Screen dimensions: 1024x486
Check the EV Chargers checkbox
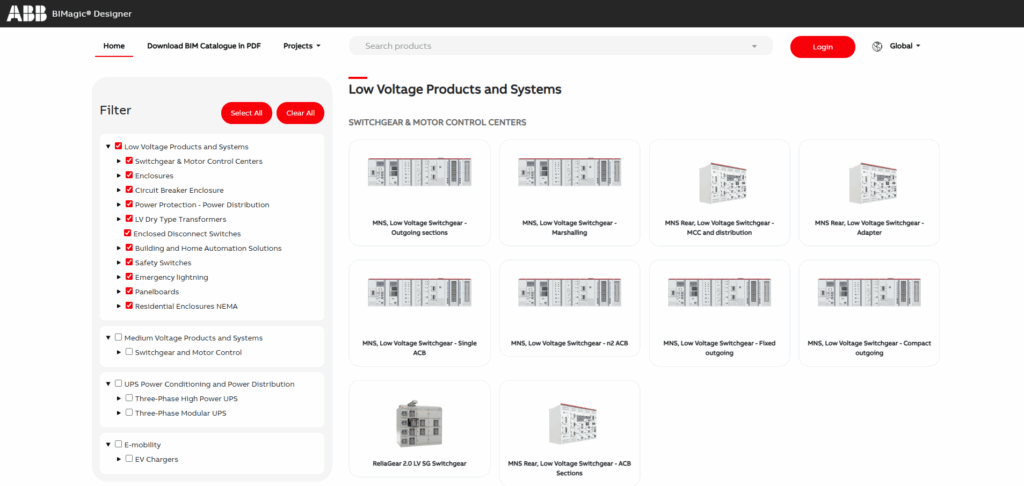coord(129,459)
